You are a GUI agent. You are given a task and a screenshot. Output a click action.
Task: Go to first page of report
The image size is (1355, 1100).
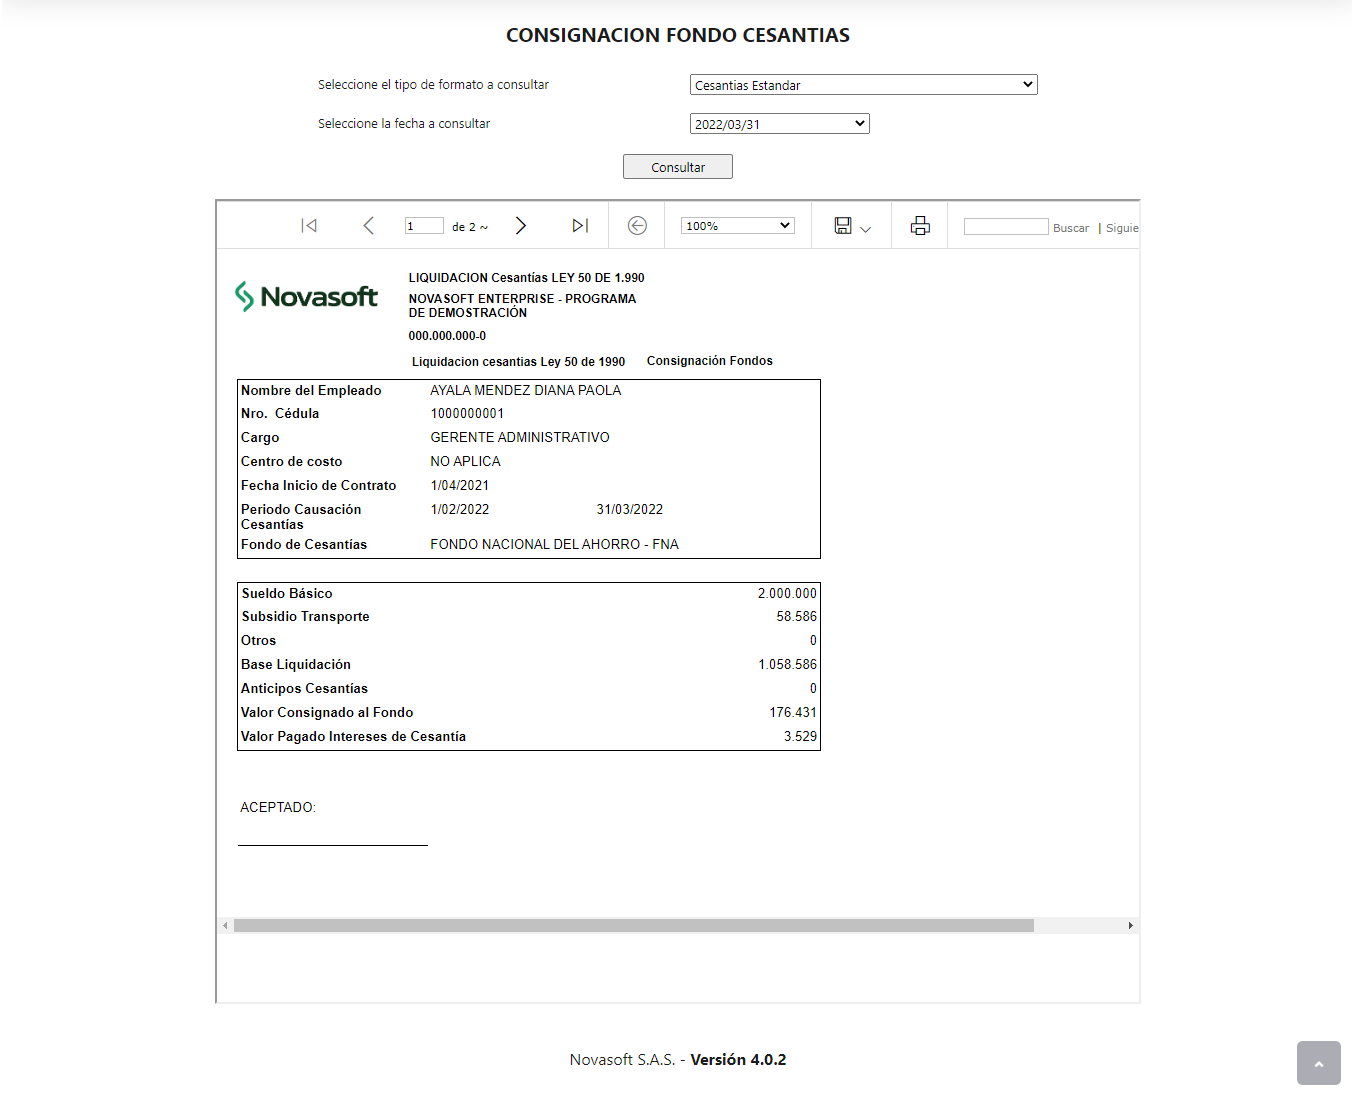point(309,226)
